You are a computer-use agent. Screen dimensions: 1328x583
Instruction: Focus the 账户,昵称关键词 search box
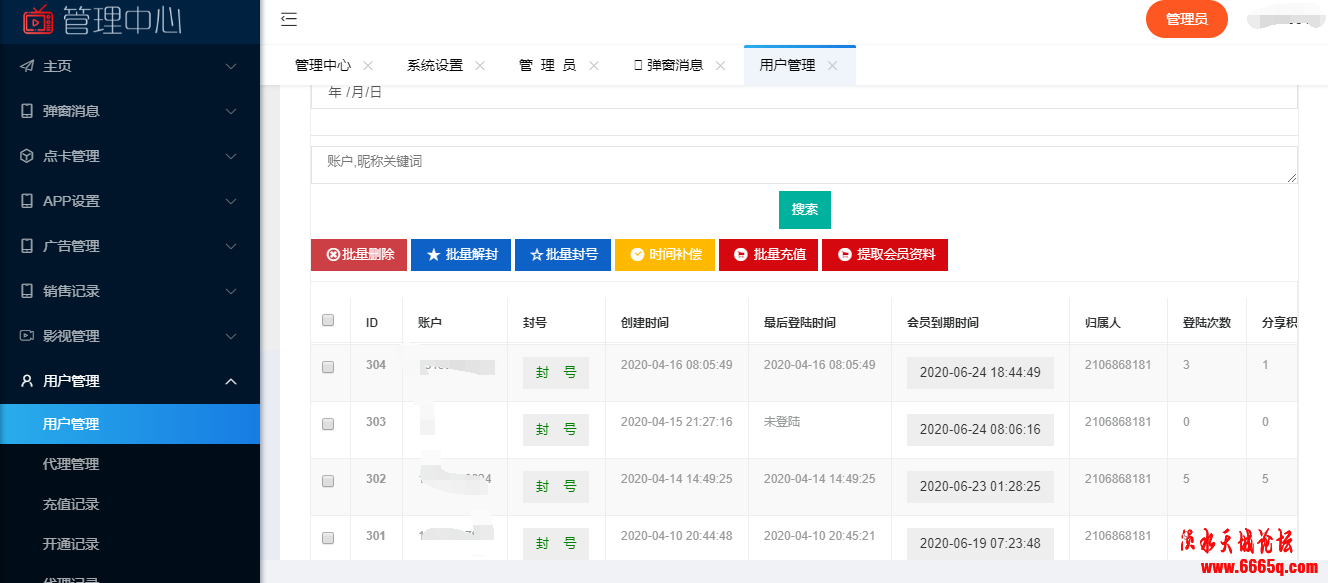pos(804,165)
